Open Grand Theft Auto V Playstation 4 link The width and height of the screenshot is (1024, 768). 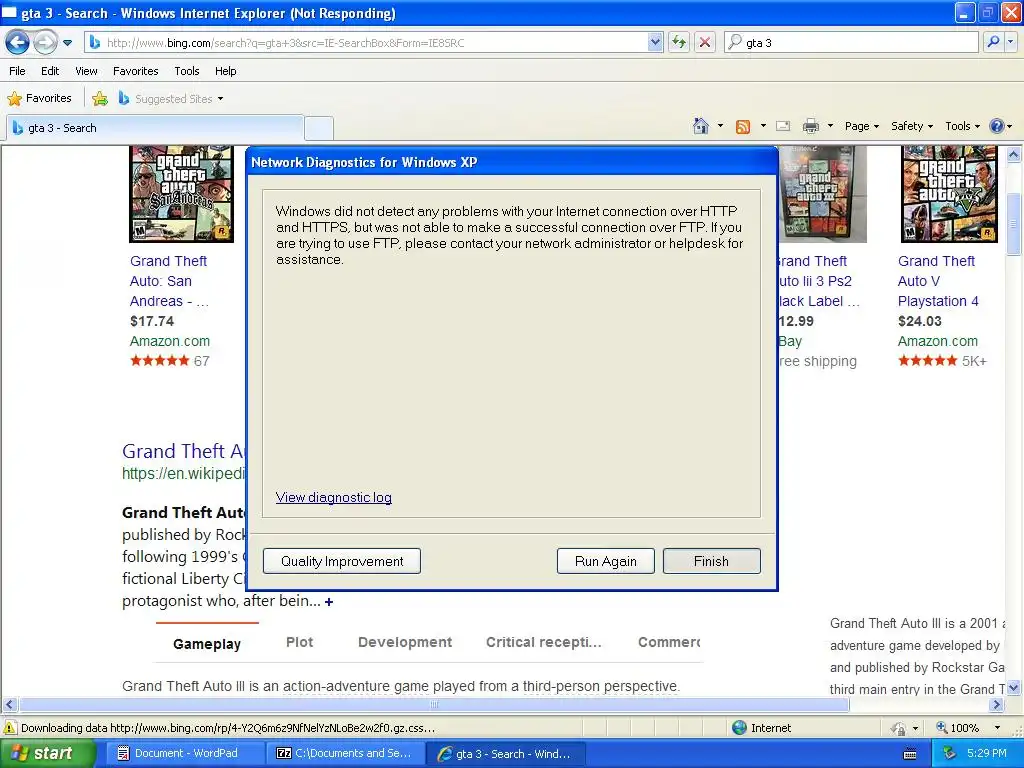tap(938, 281)
